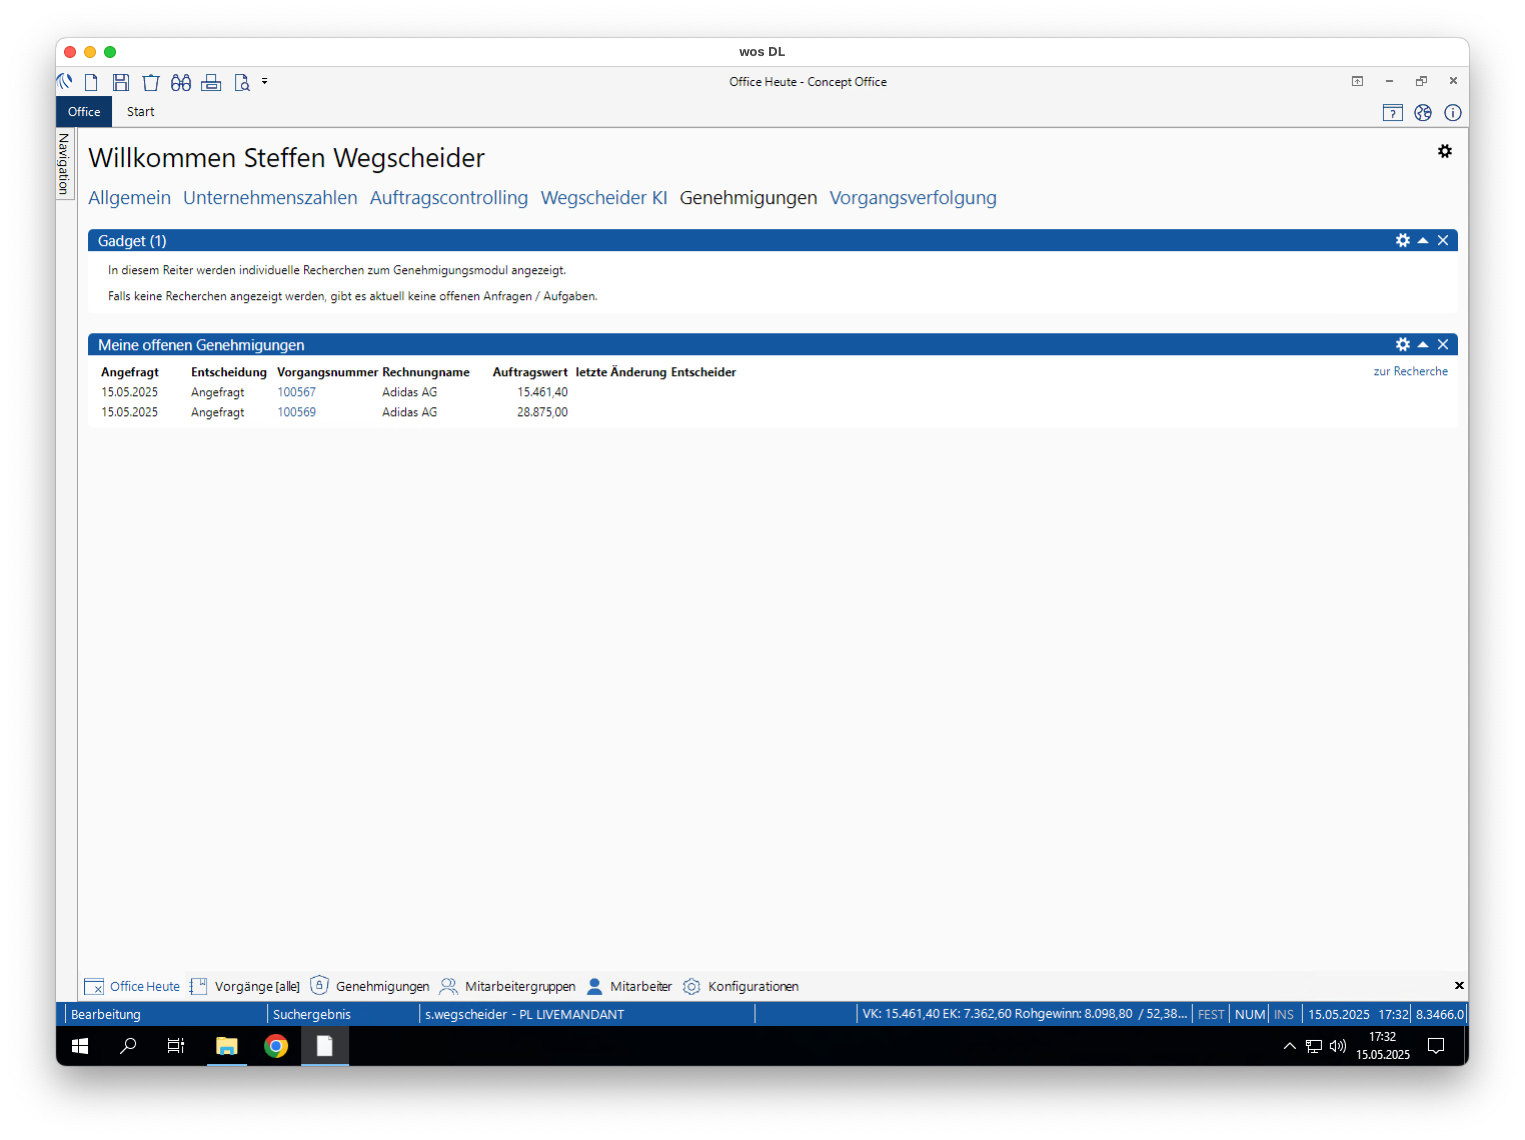
Task: Open the Wegscheider KI tab
Action: 604,198
